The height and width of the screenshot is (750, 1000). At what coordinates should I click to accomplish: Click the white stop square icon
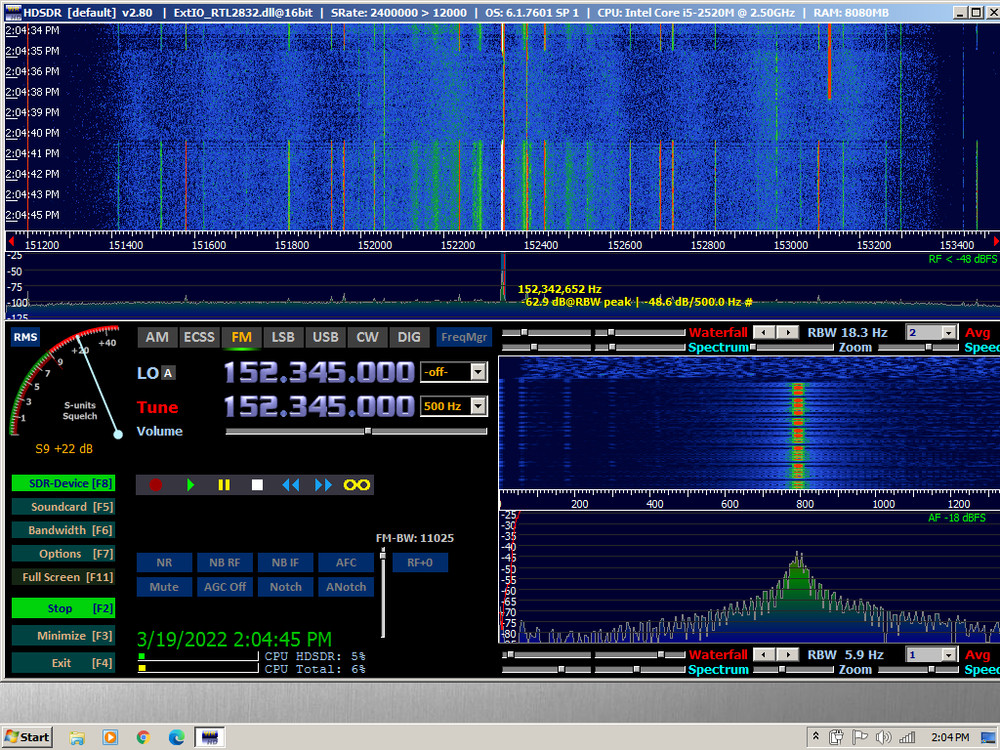[x=257, y=485]
